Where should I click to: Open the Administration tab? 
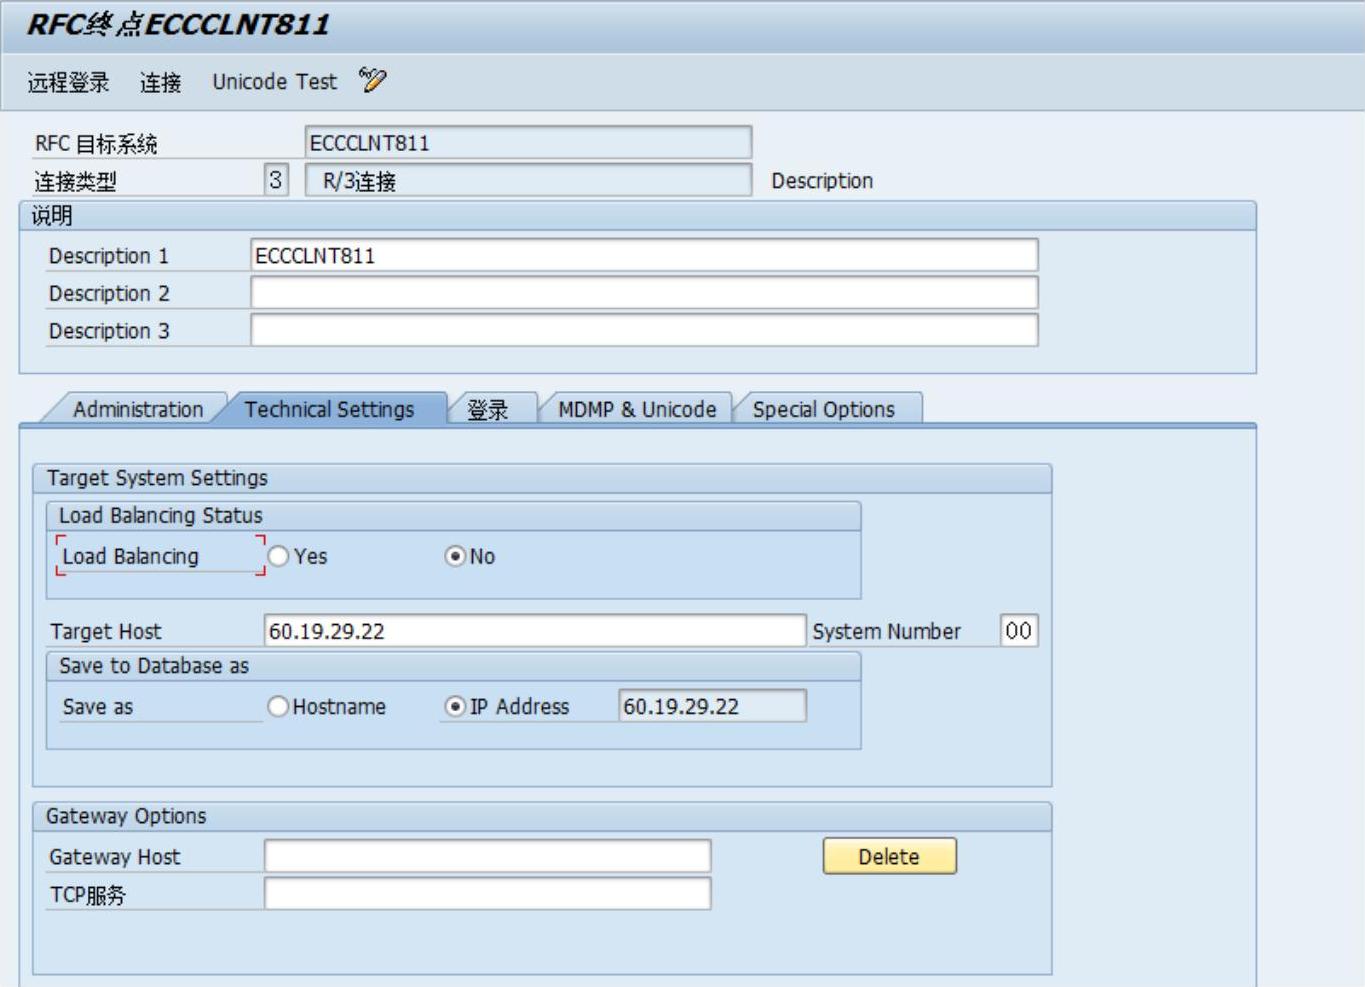coord(138,409)
